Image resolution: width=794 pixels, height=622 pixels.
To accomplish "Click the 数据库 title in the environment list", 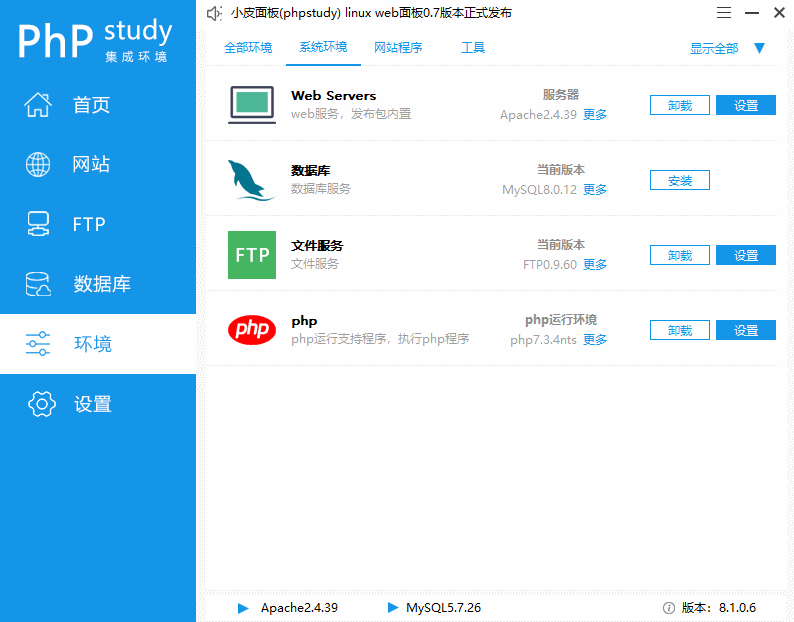I will click(310, 171).
